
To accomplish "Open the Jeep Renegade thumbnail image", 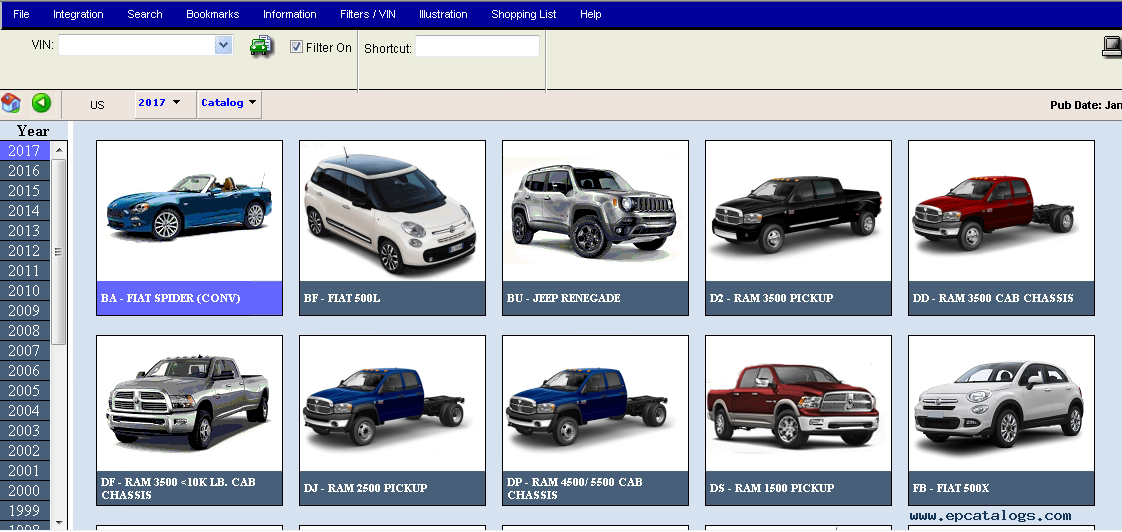I will [595, 211].
